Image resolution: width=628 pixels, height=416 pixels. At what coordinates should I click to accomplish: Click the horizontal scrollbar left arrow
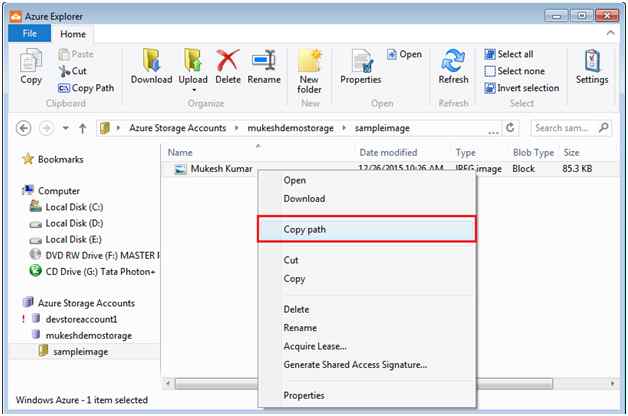point(168,384)
